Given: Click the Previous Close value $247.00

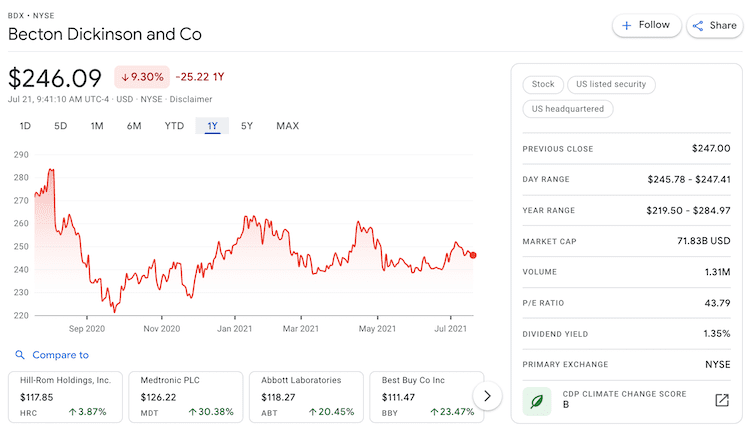Looking at the screenshot, I should pos(711,148).
